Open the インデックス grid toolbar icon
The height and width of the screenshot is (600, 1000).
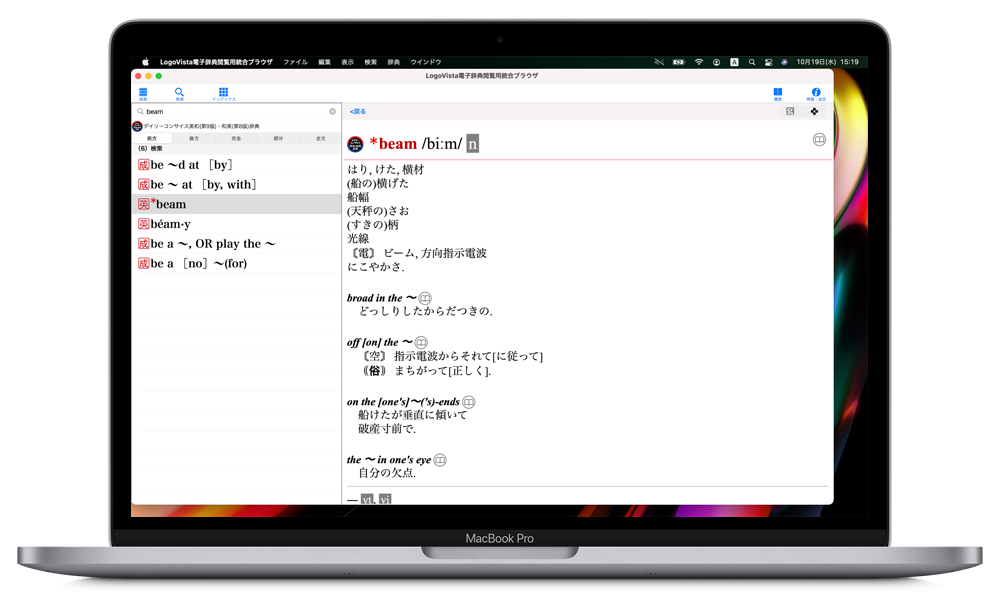223,94
